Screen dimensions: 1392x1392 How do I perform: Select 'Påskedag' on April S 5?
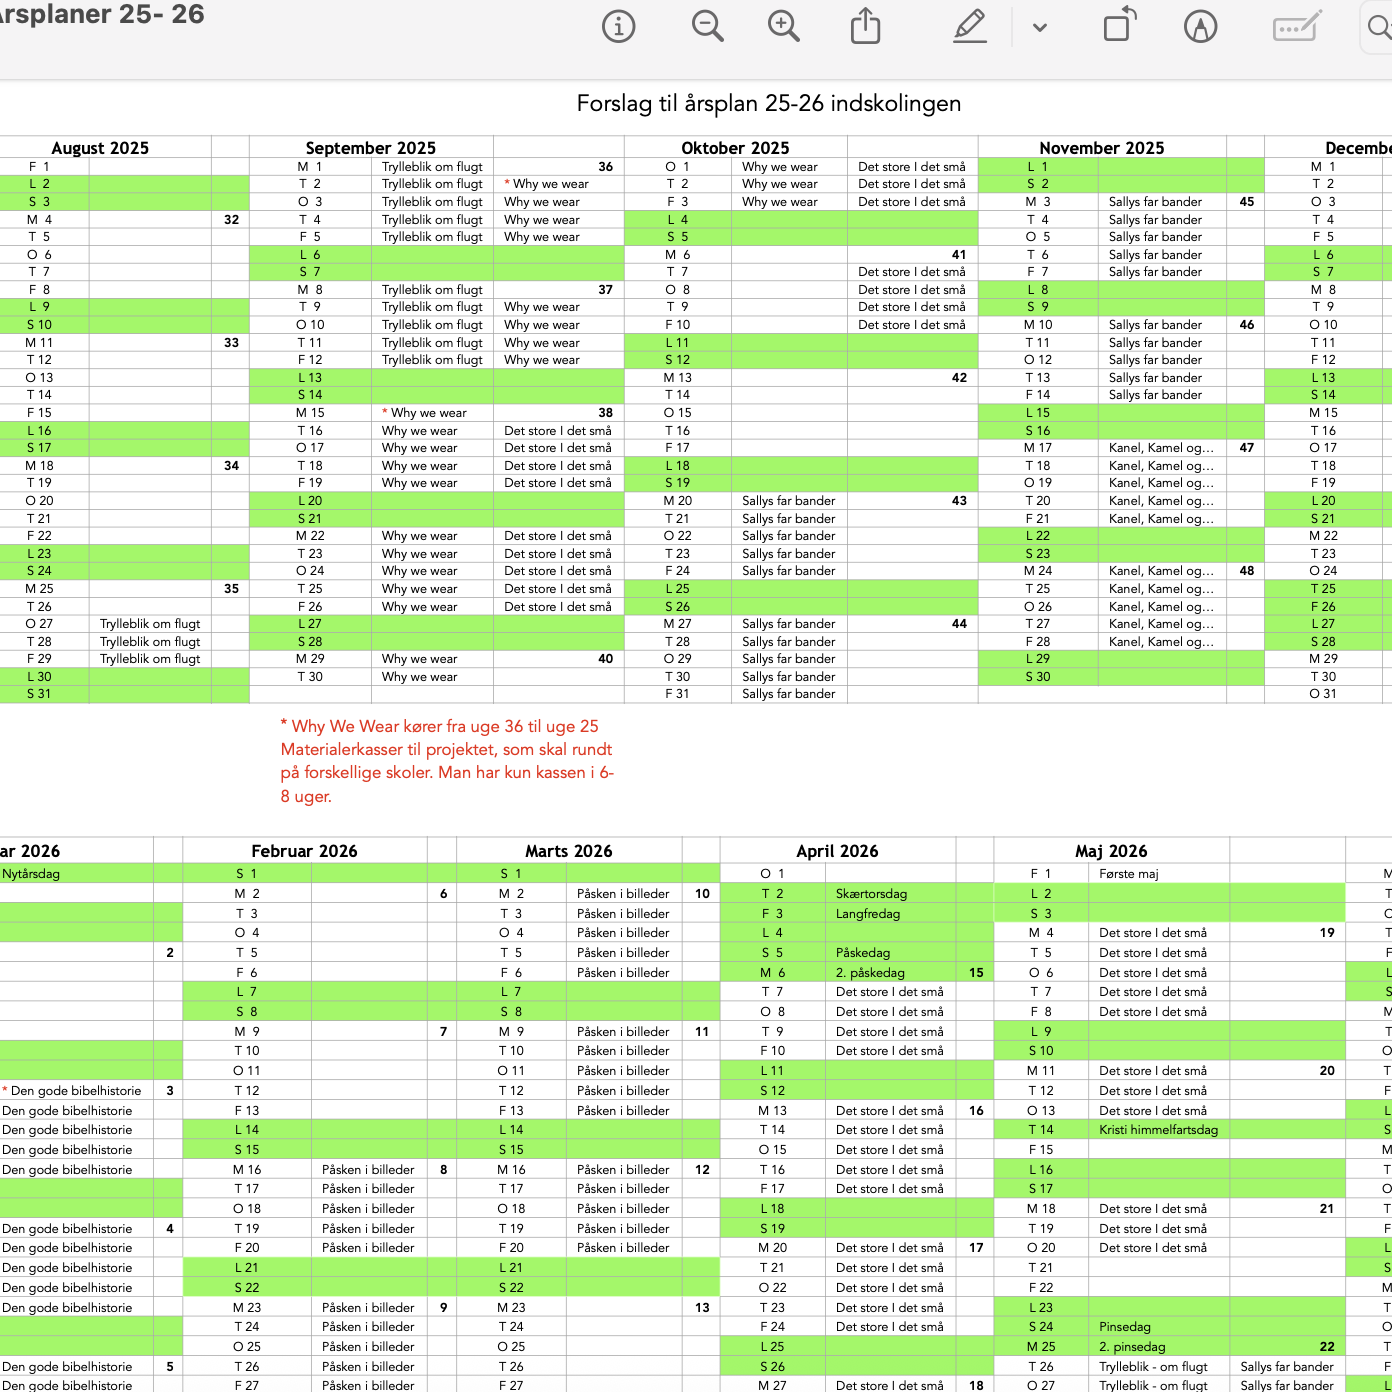863,953
